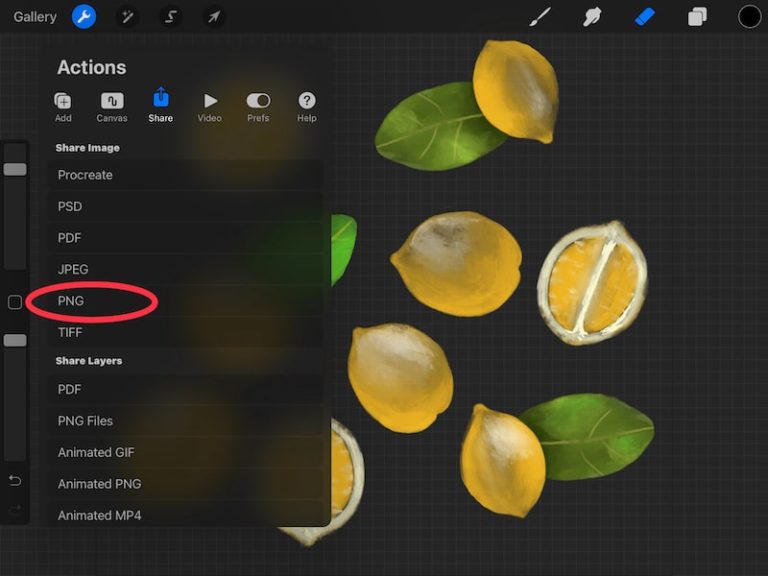Open the Actions wrench menu
The image size is (768, 576).
click(x=84, y=17)
